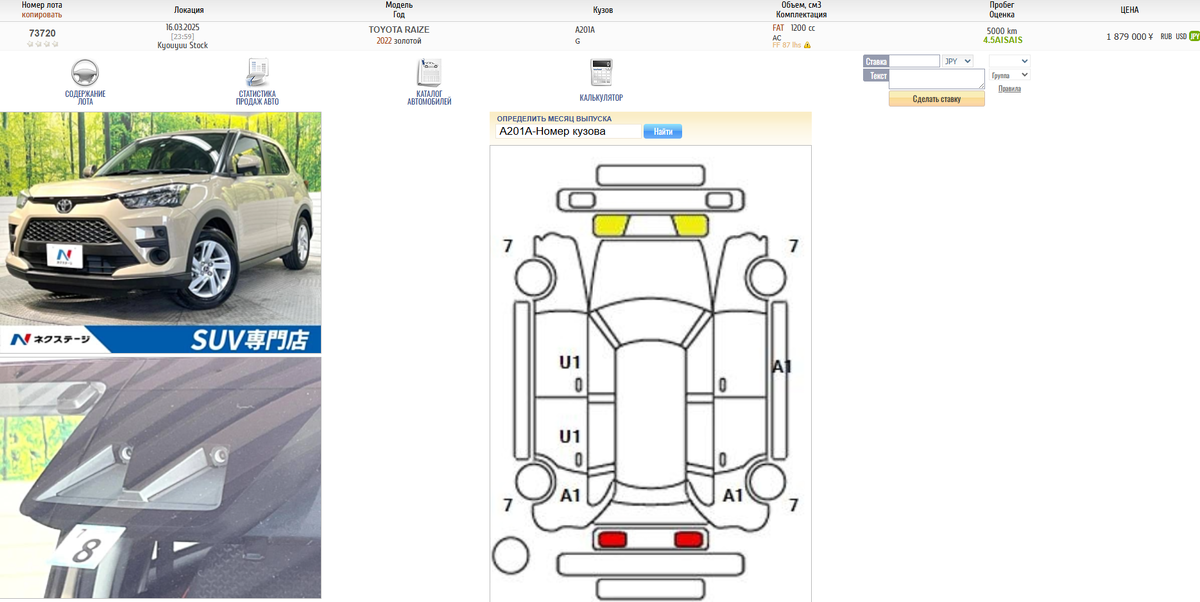Click the TOYOTA RAIZE model name
Viewport: 1200px width, 602px height.
pos(399,30)
